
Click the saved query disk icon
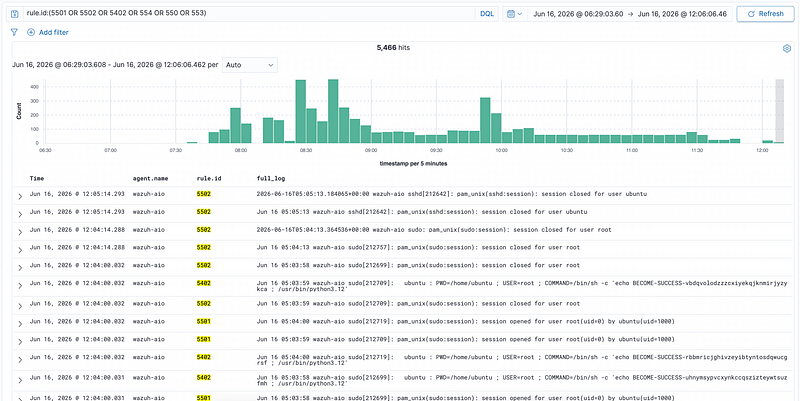(15, 14)
